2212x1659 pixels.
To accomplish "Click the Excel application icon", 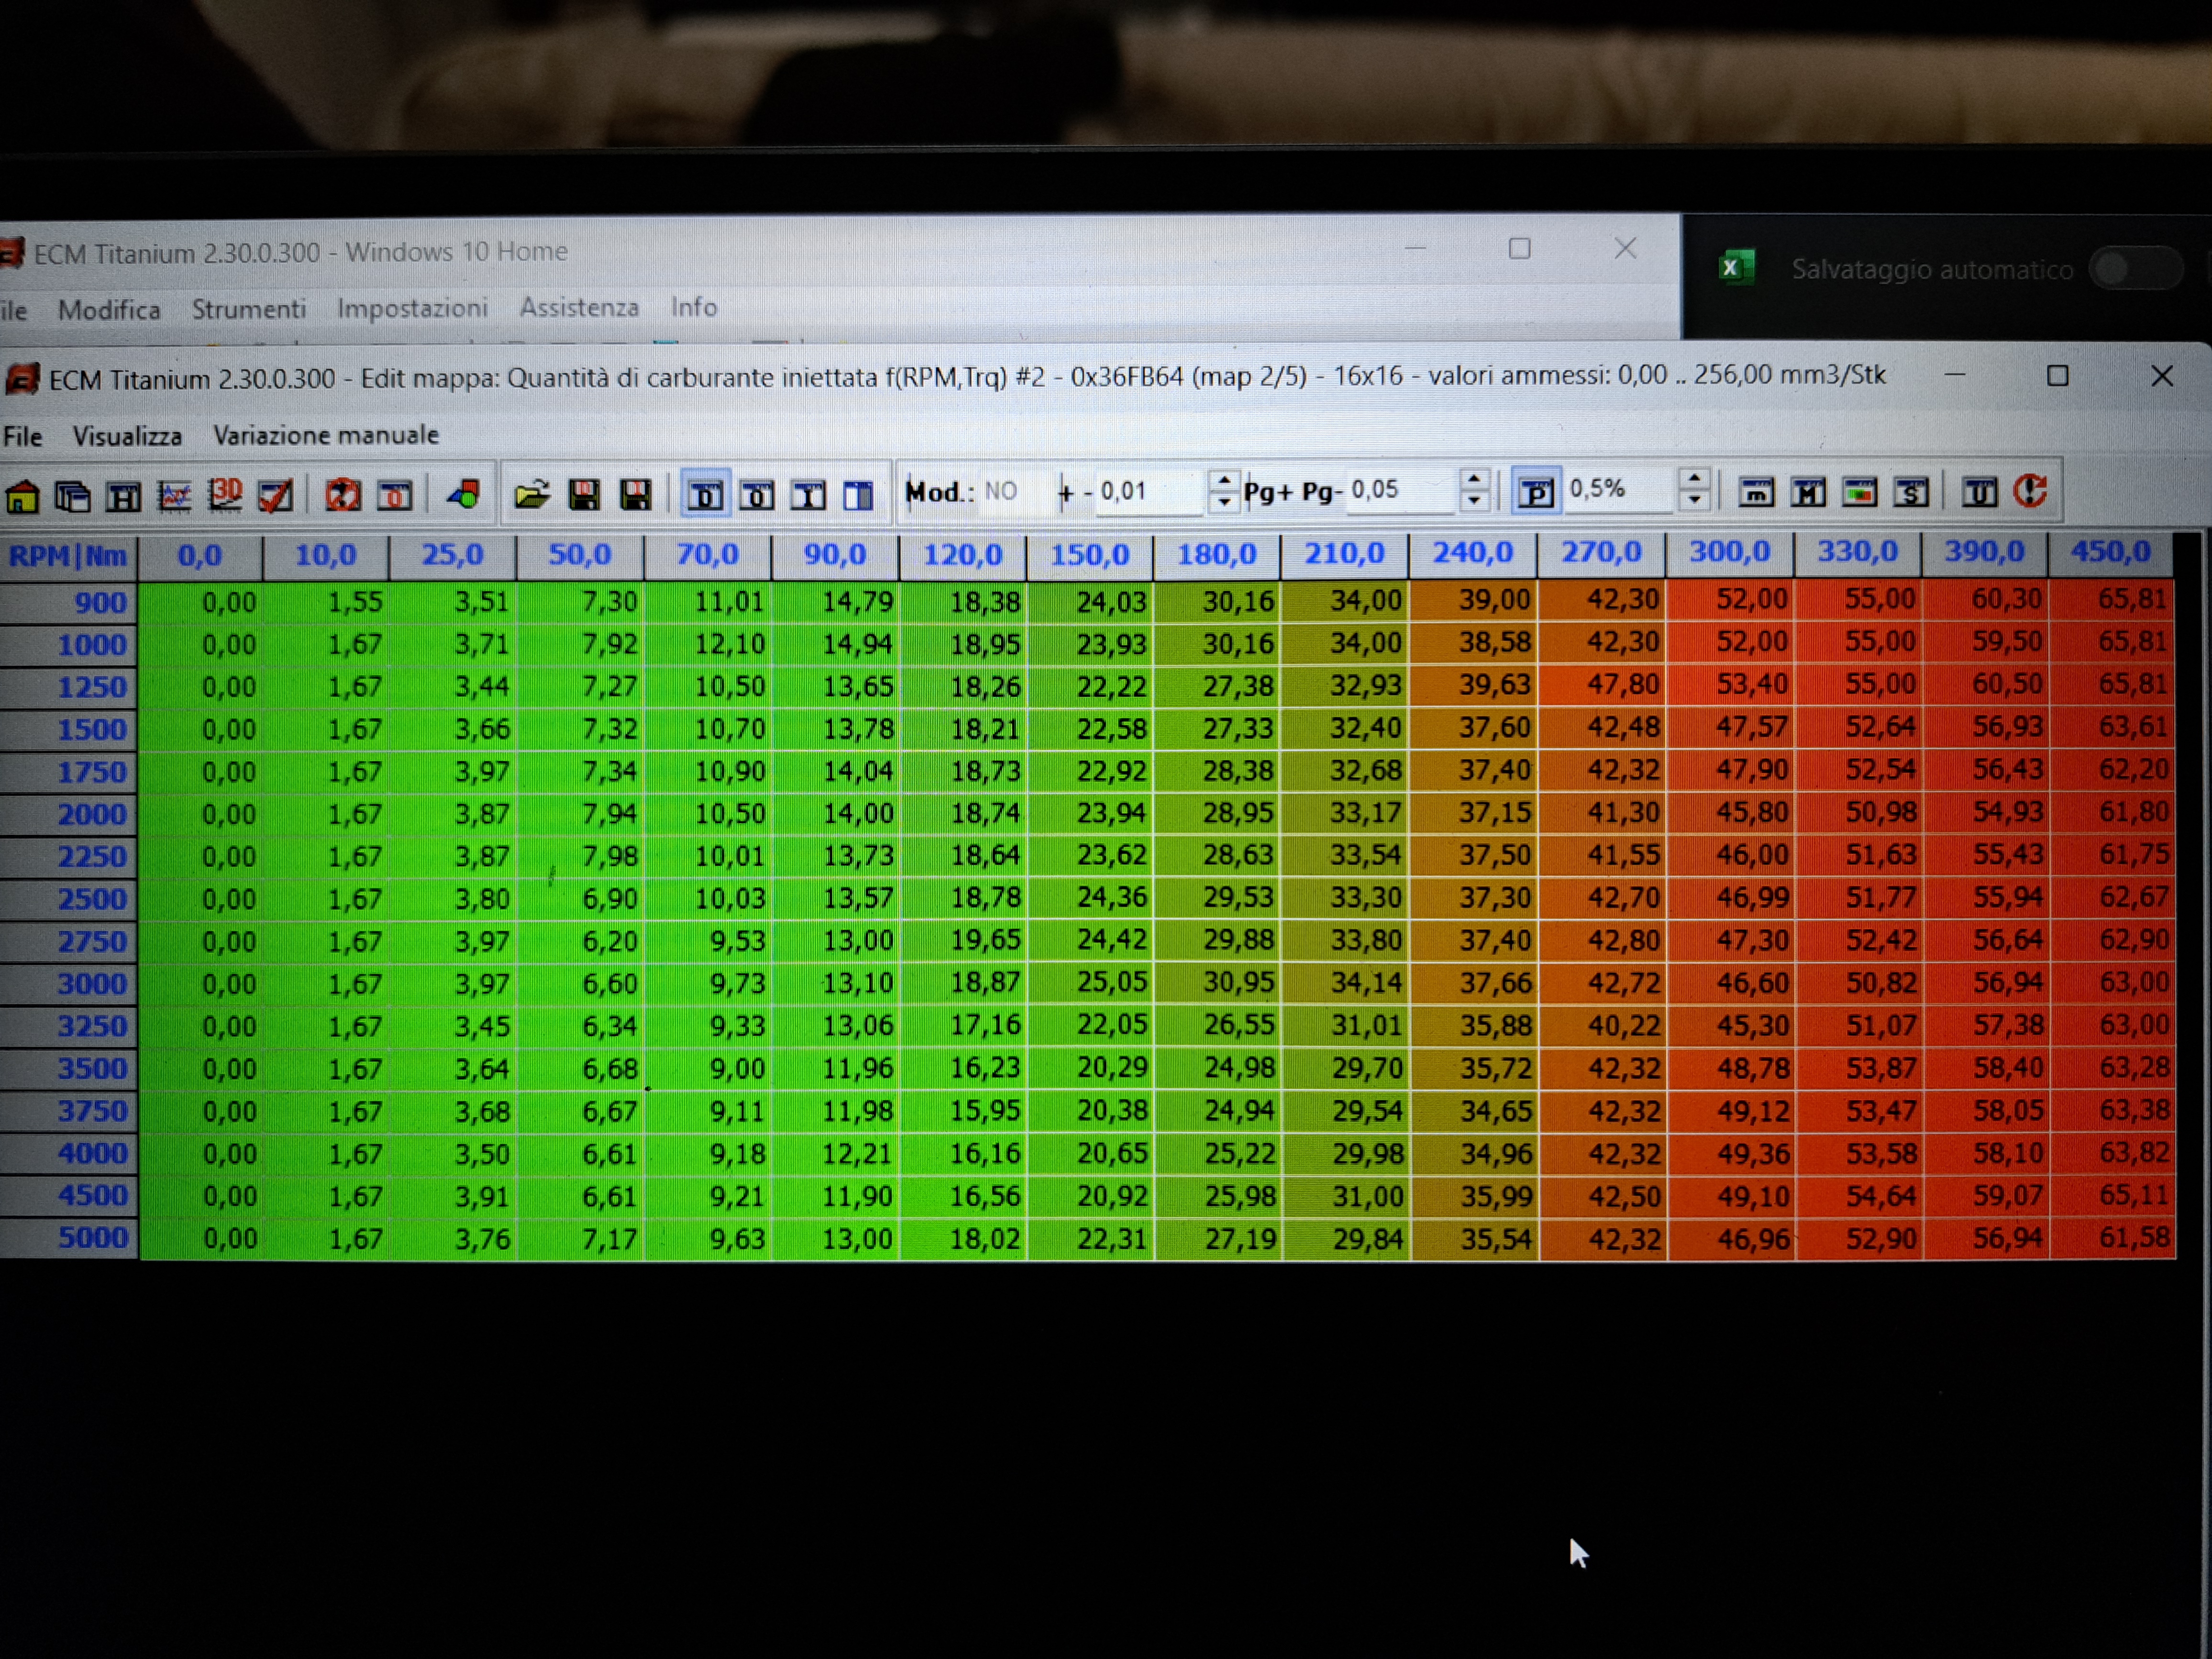I will point(1736,268).
